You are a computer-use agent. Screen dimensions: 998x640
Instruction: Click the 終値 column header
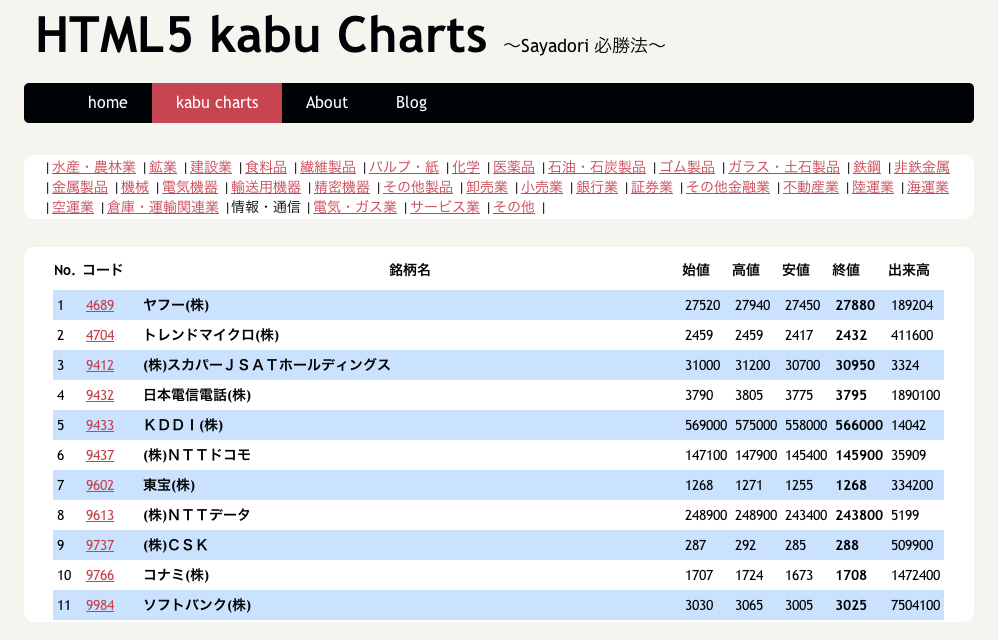(x=846, y=270)
